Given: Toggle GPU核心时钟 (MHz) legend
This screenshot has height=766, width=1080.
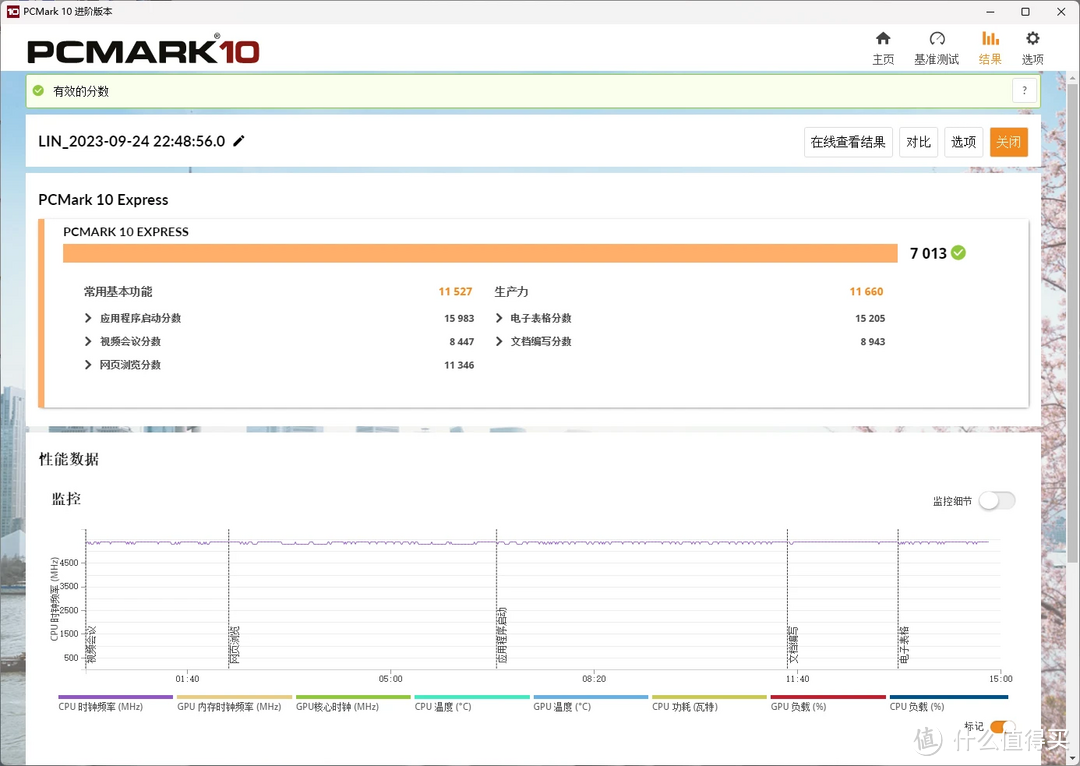Looking at the screenshot, I should coord(353,703).
